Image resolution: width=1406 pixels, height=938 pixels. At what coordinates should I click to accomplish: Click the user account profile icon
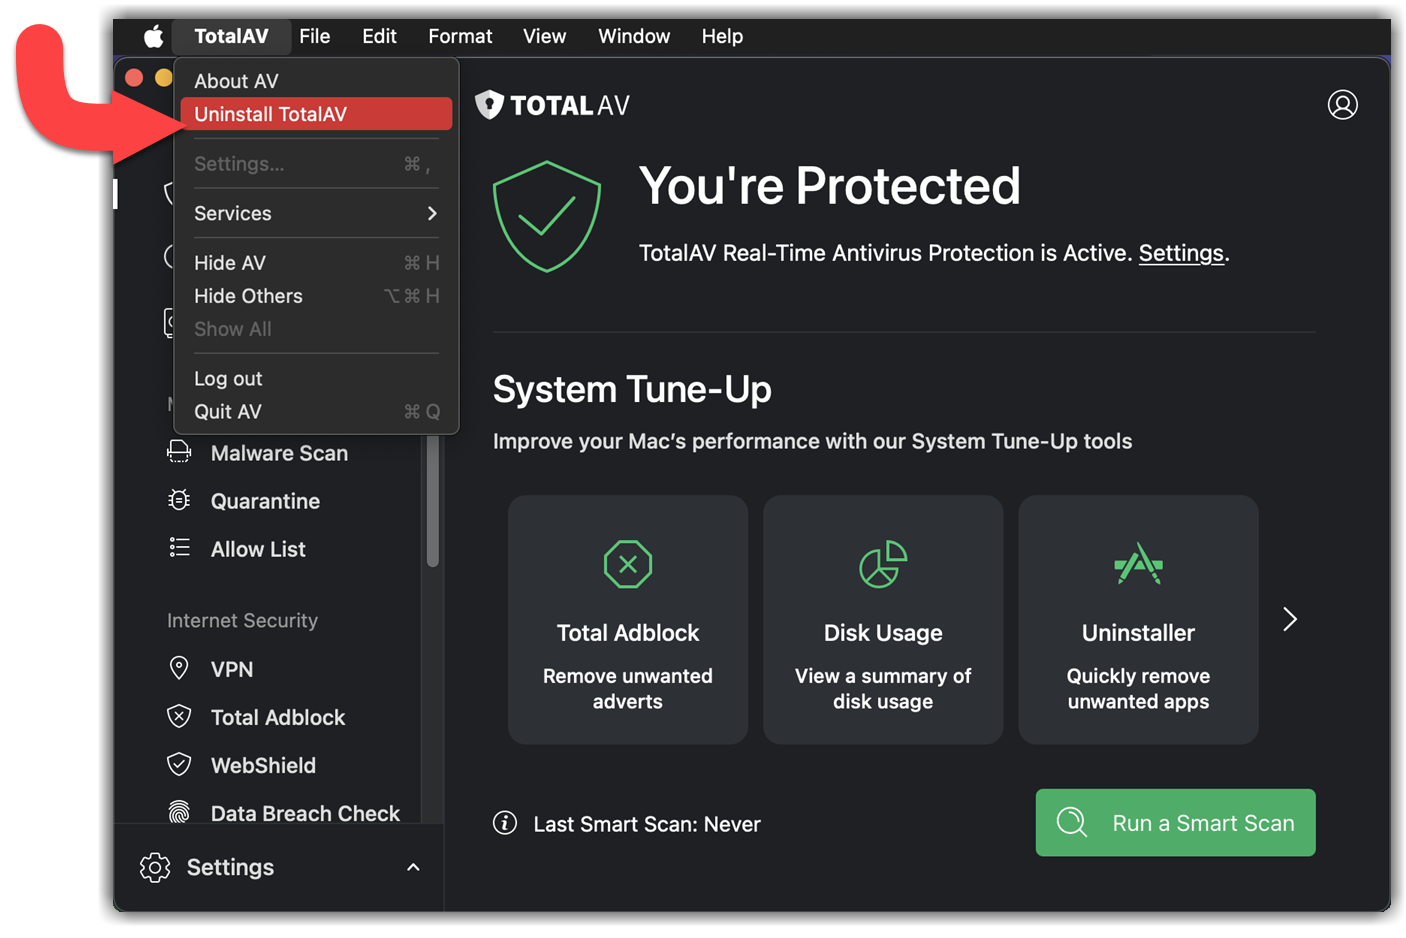tap(1341, 105)
